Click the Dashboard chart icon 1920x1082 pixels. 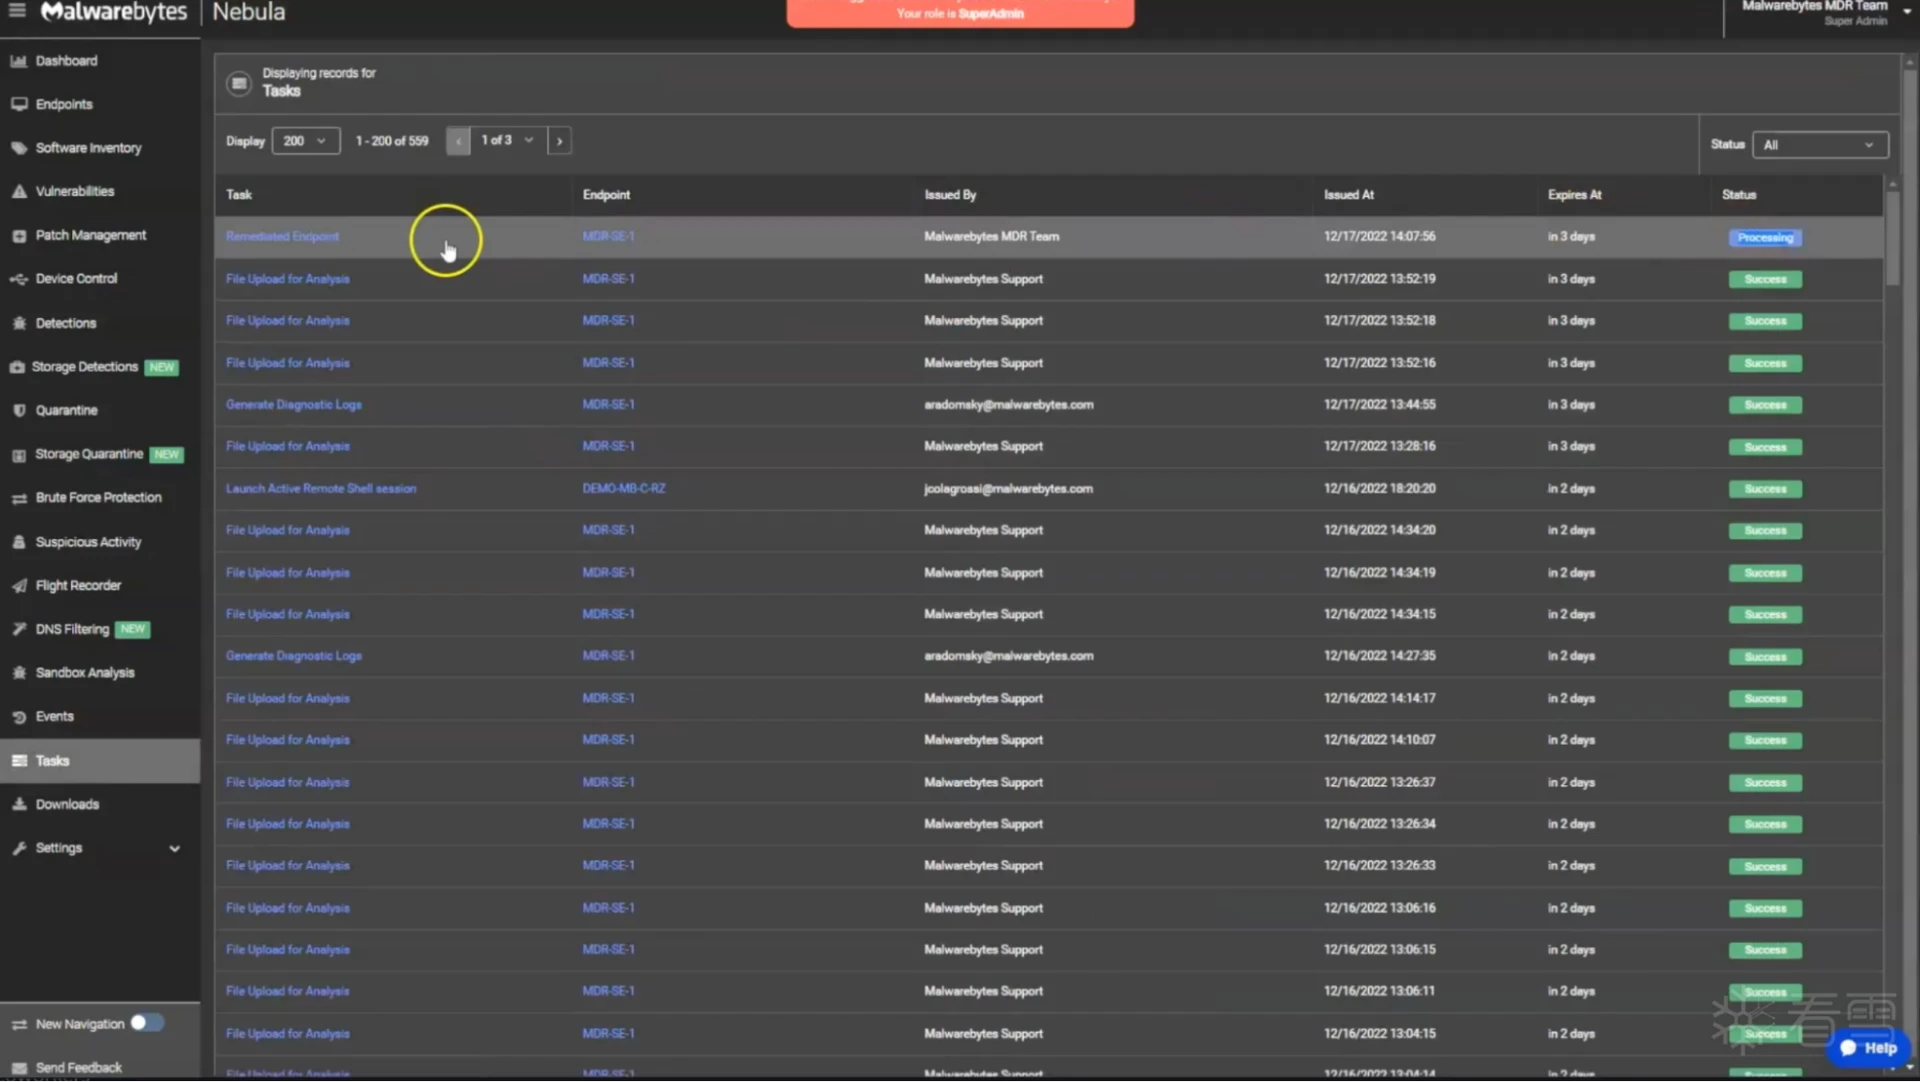pyautogui.click(x=18, y=61)
